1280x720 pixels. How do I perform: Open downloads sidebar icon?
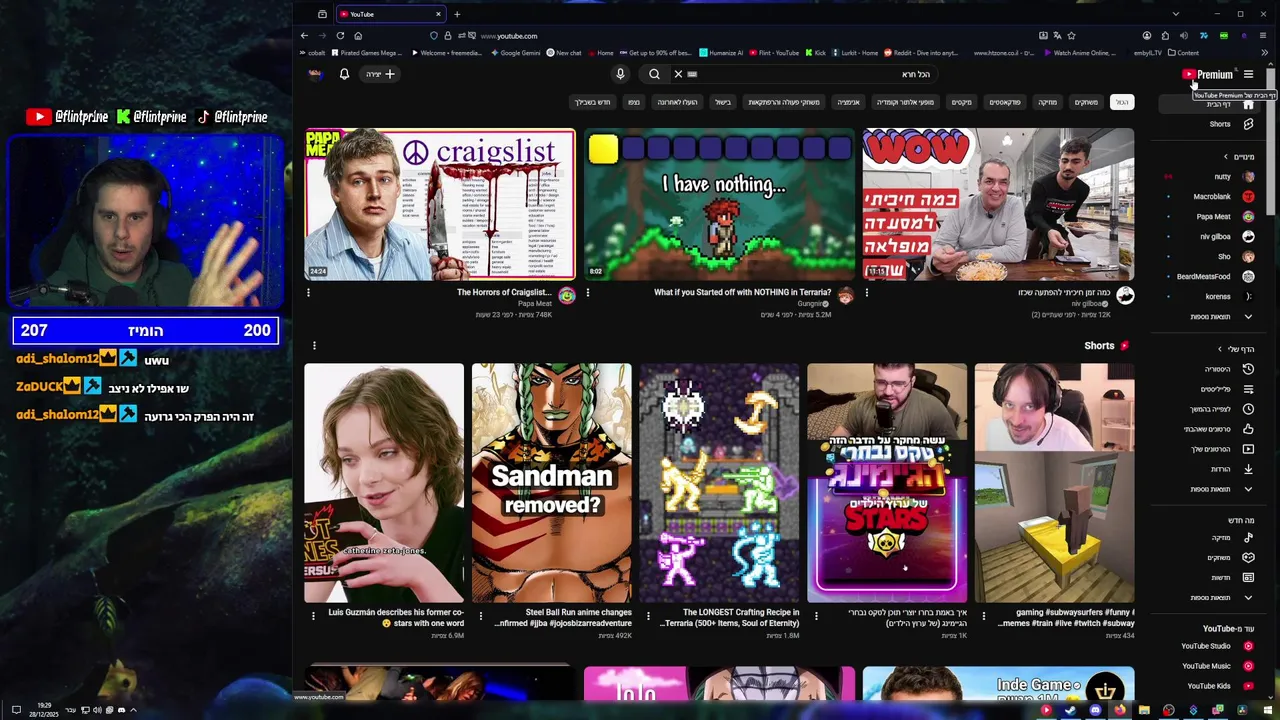tap(1248, 469)
